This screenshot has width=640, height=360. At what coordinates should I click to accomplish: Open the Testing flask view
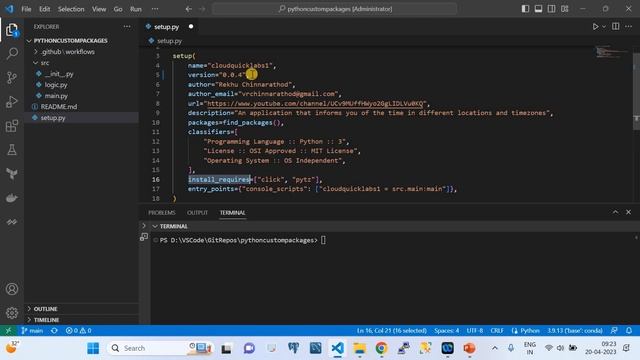pyautogui.click(x=12, y=150)
